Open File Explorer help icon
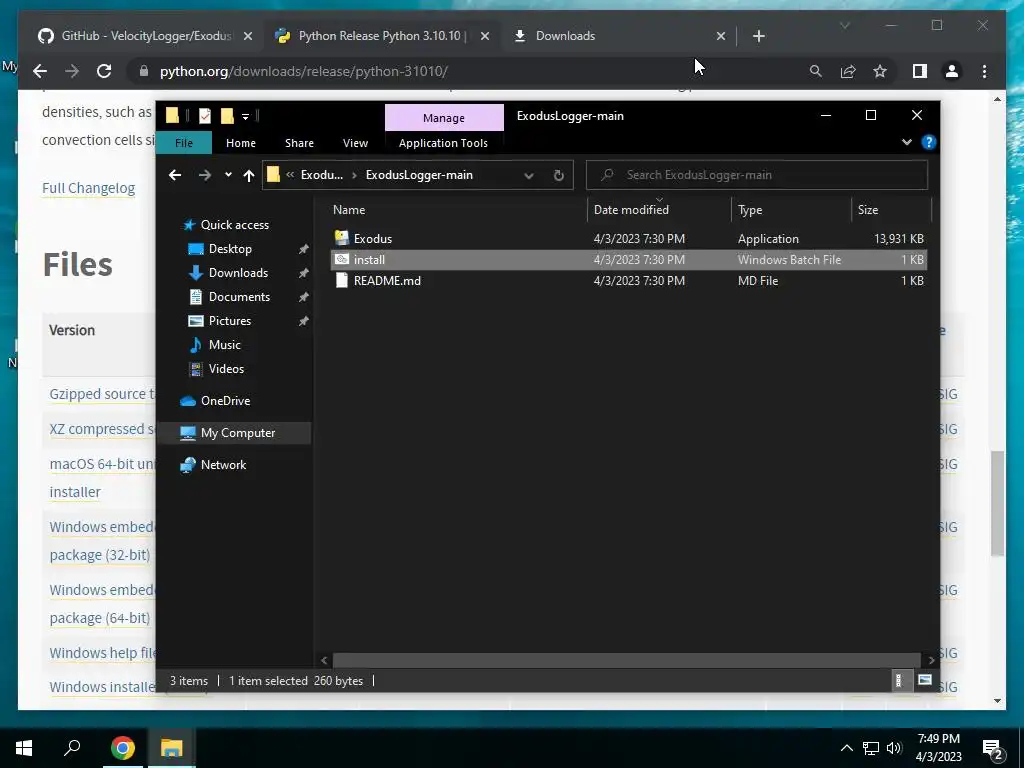This screenshot has width=1024, height=768. [929, 142]
